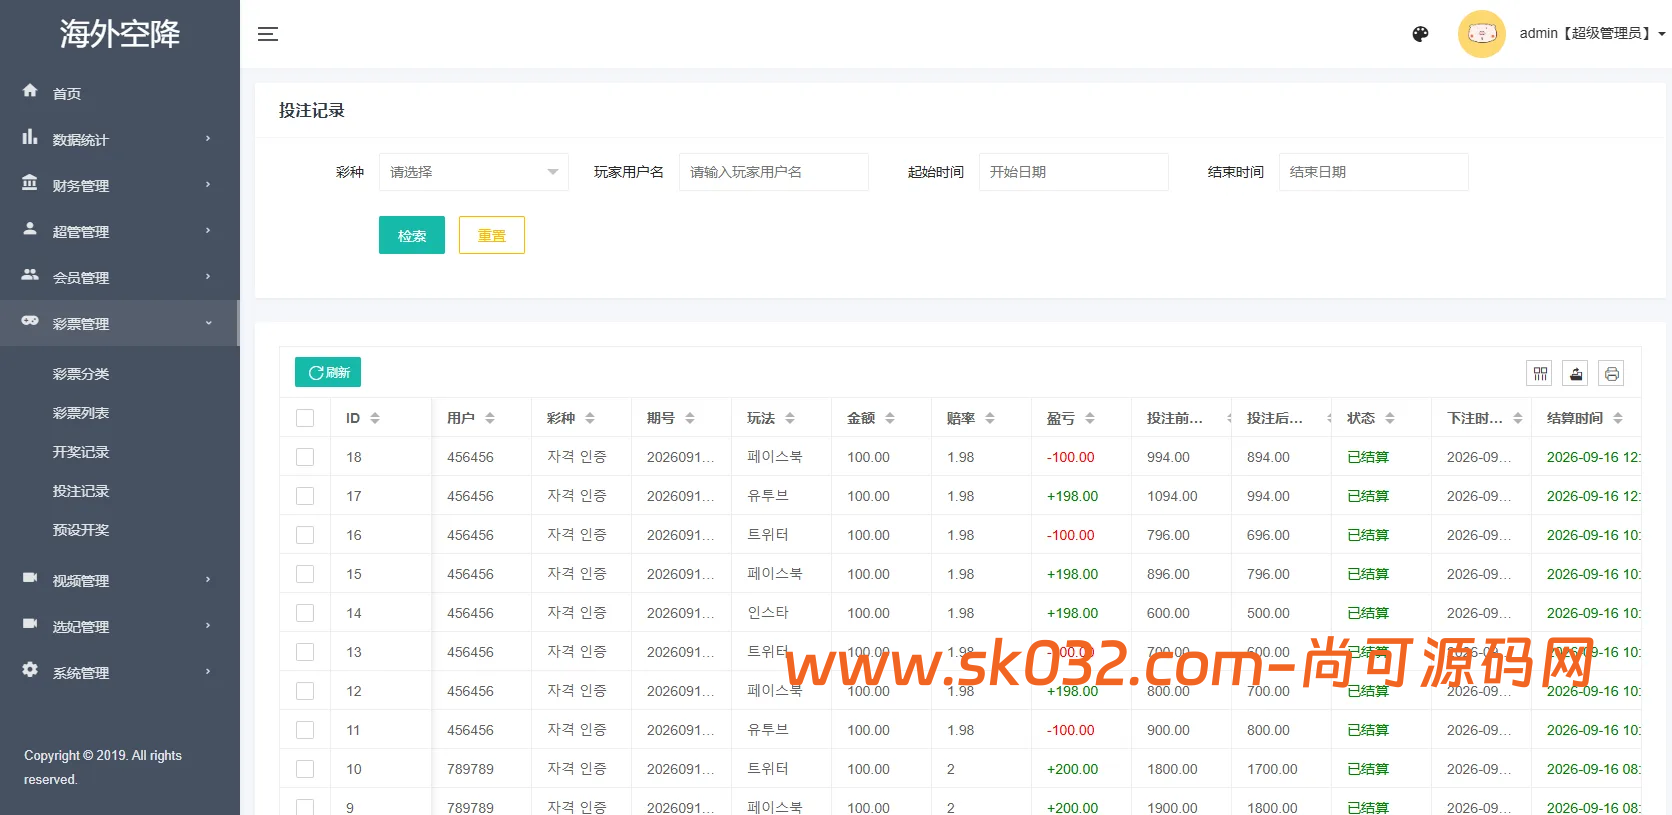Click the person icon for 超管管理
Viewport: 1672px width, 815px height.
coord(30,229)
